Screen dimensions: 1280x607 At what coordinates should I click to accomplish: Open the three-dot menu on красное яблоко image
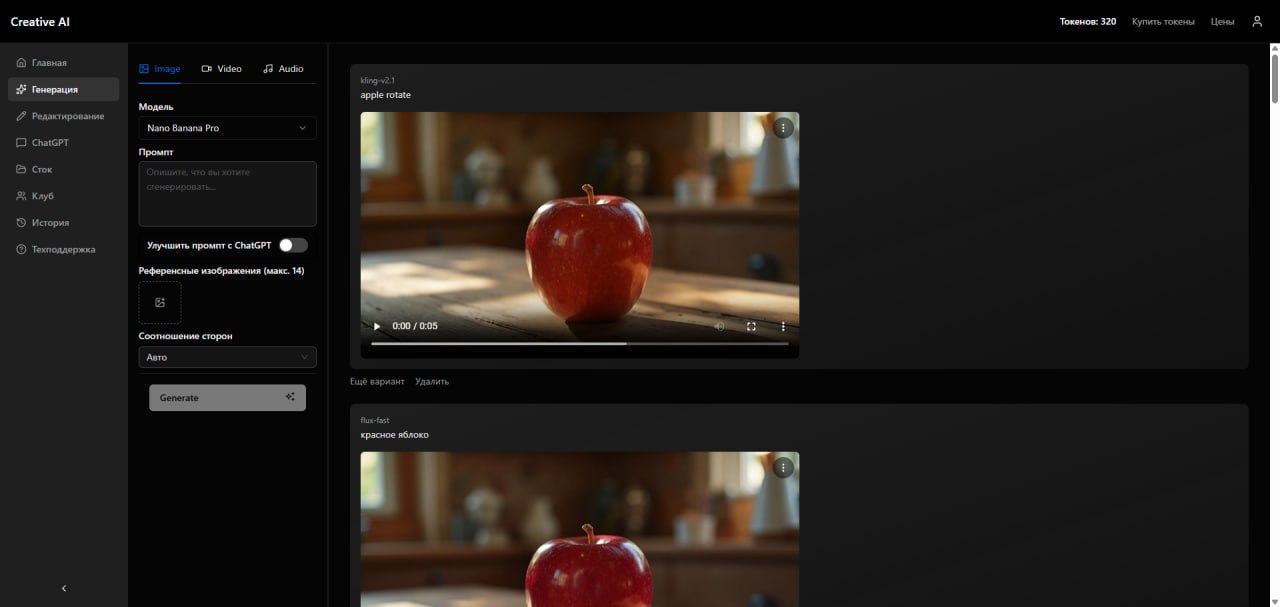(783, 467)
